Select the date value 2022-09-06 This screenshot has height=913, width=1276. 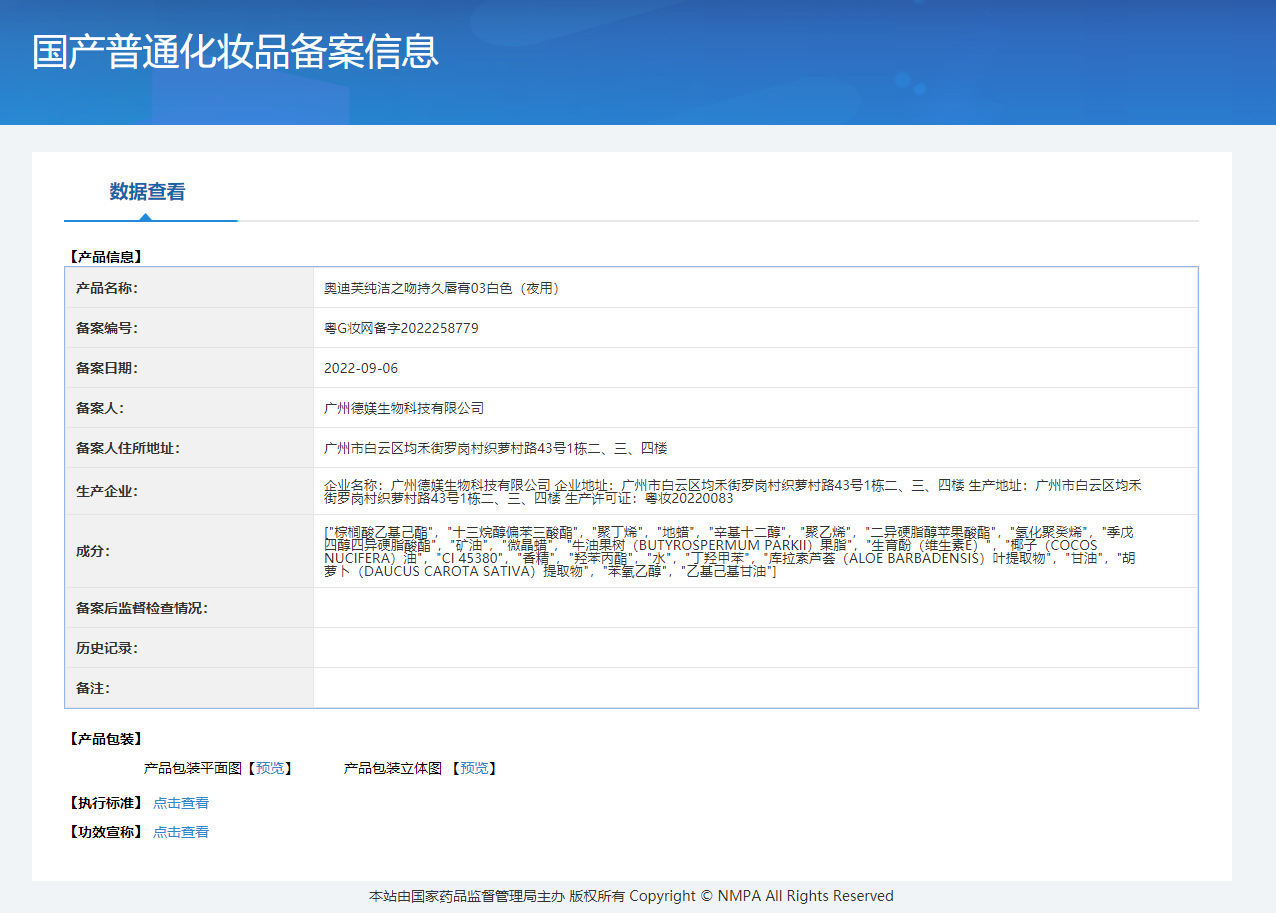pos(361,368)
